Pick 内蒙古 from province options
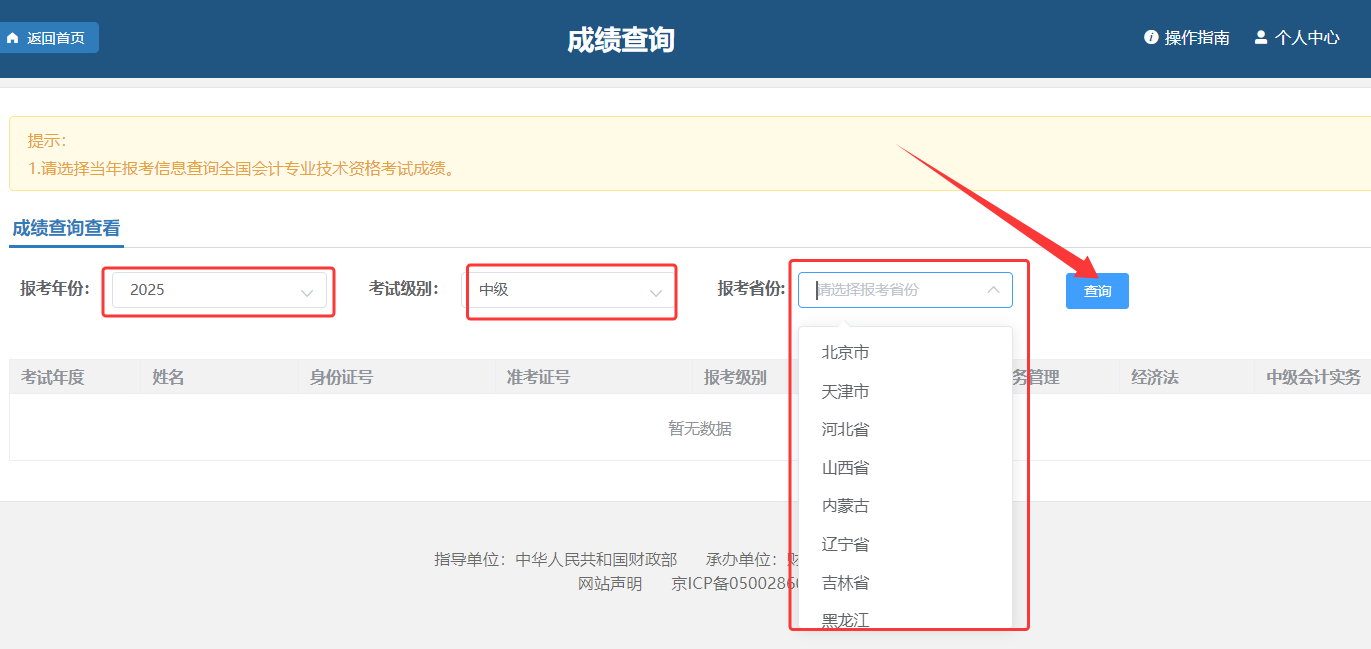Screen dimensions: 1371x649 pos(845,506)
